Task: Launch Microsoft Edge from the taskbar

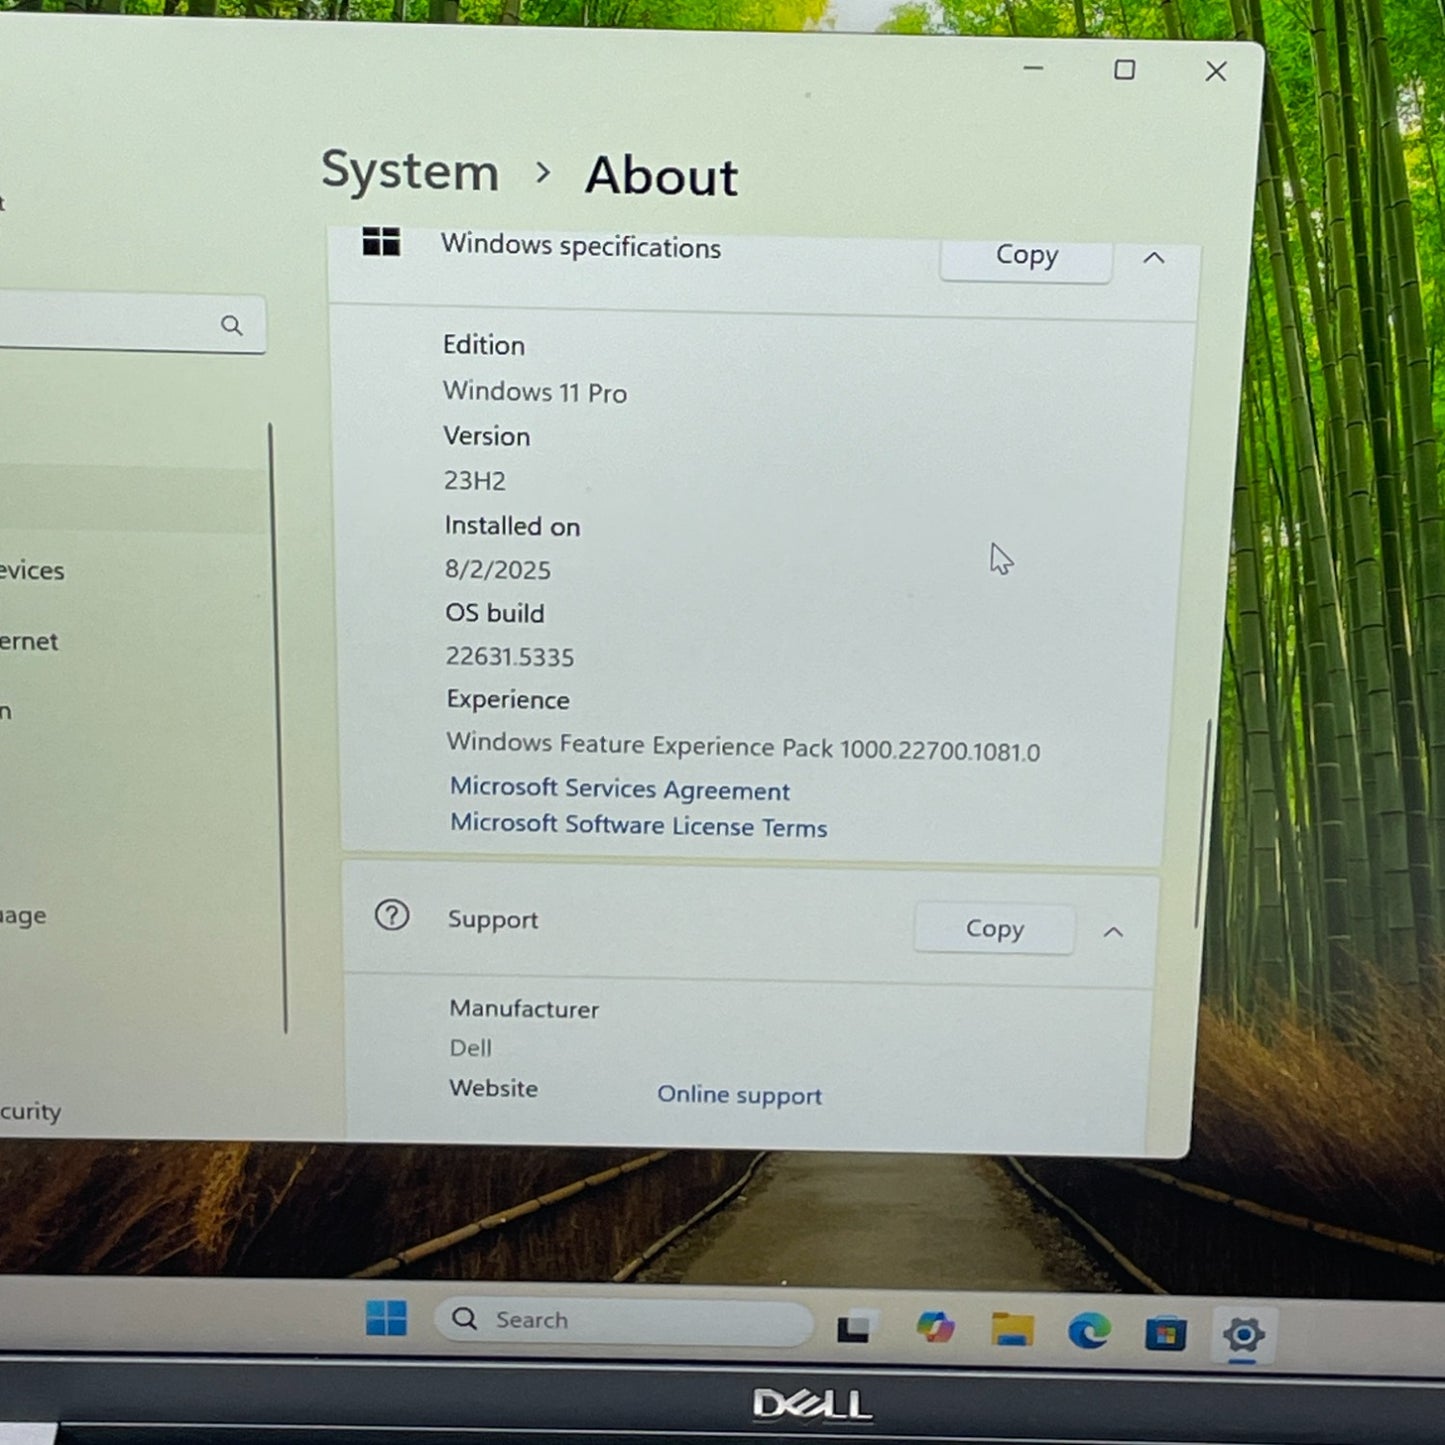Action: pos(1089,1331)
